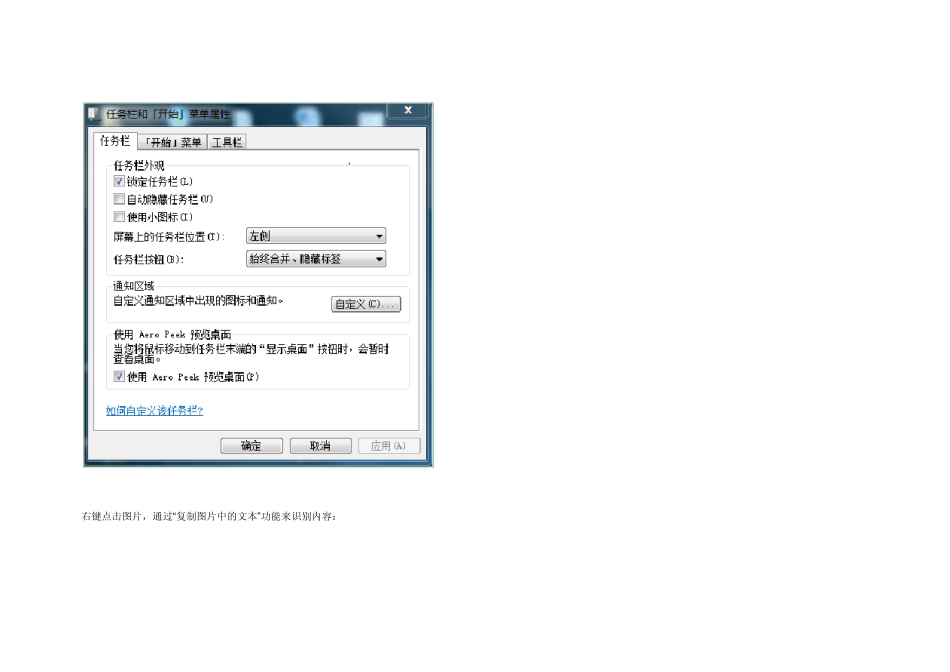Click the 屏幕上的任务栏位置 label
This screenshot has width=950, height=672.
[169, 237]
